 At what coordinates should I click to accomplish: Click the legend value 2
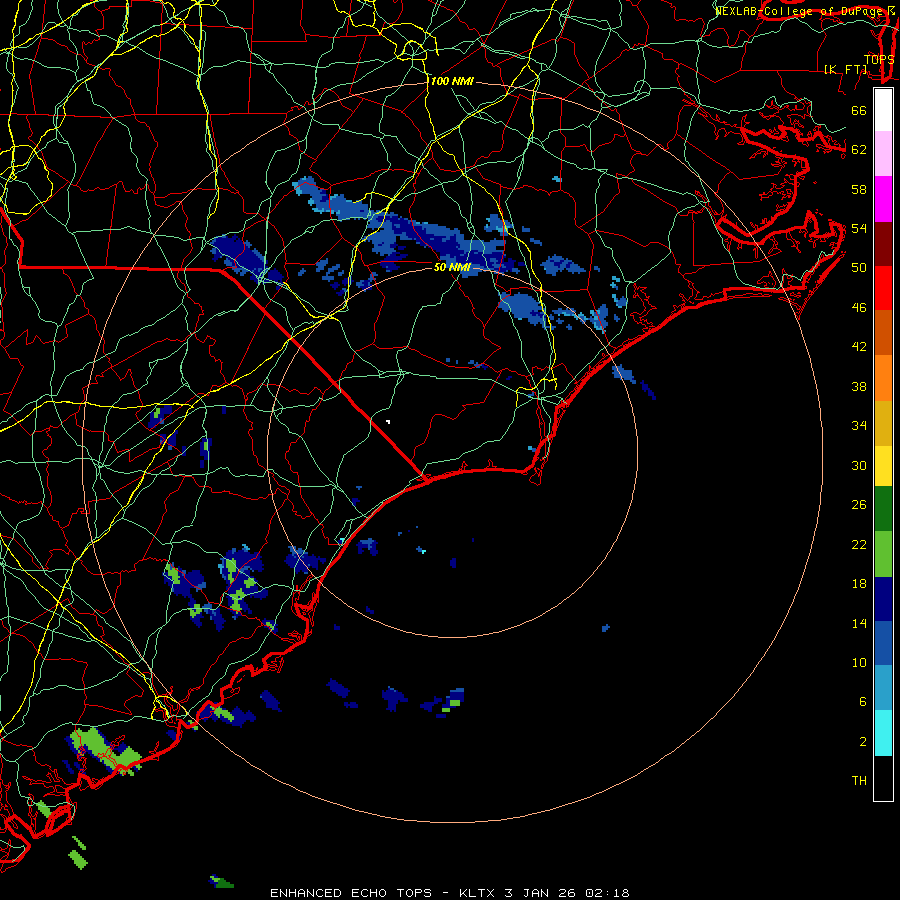click(863, 742)
